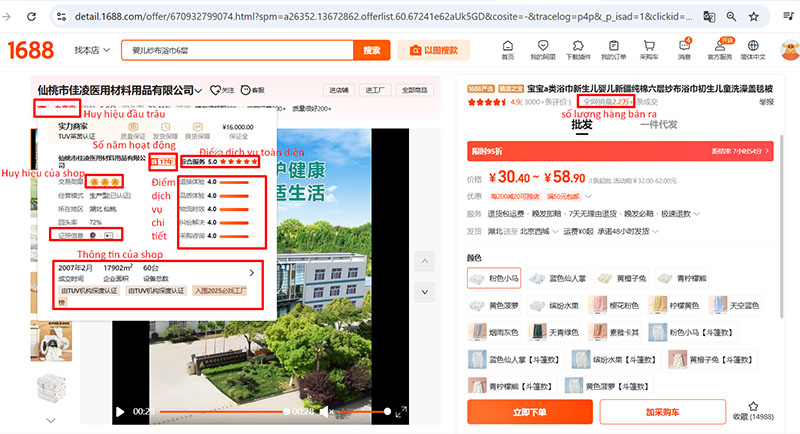Expand the company name dropdown chevron
Viewport: 800px width, 434px height.
(199, 90)
